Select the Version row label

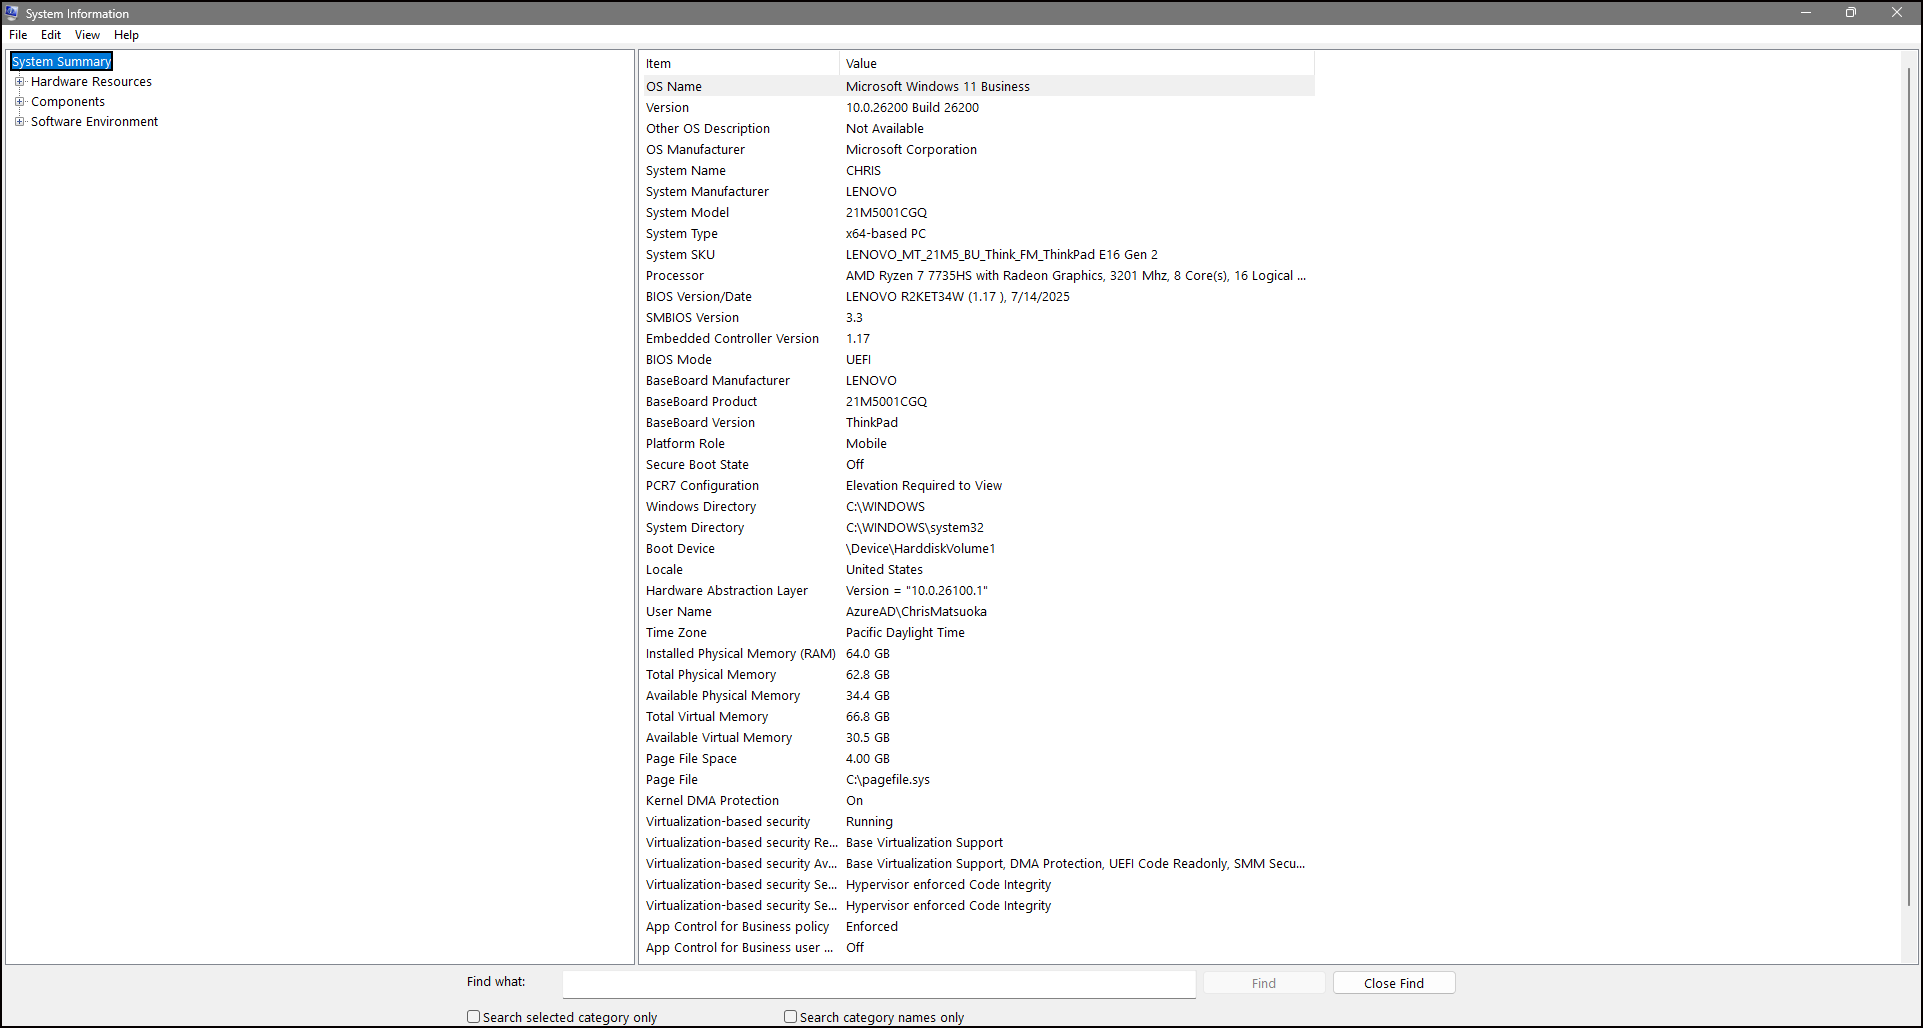(x=667, y=108)
